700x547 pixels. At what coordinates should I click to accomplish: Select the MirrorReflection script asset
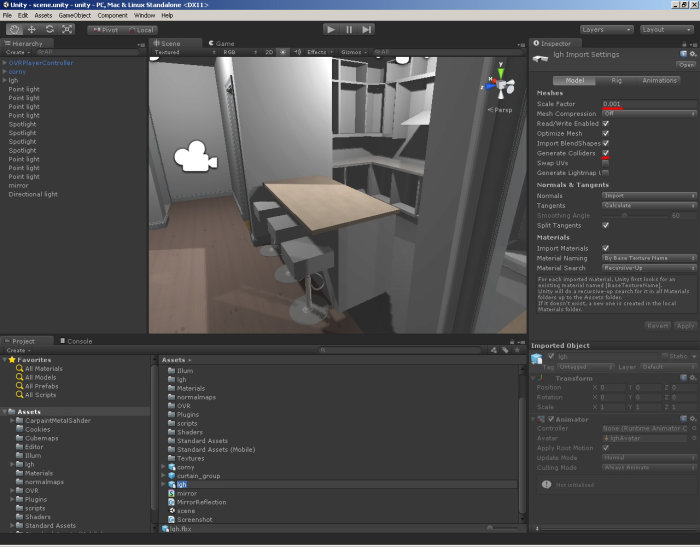pyautogui.click(x=201, y=502)
